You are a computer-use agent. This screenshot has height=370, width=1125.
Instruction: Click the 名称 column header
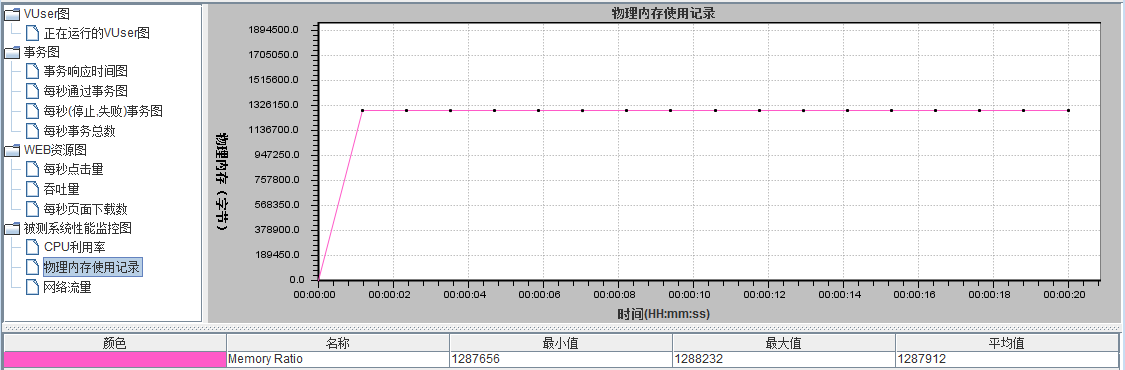338,343
